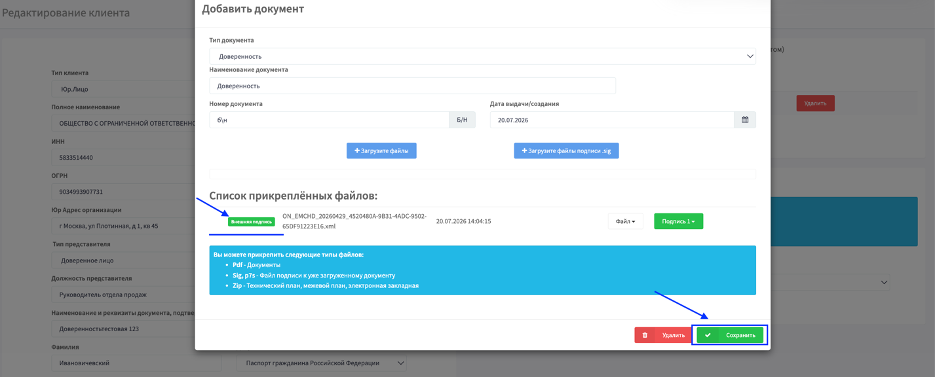Choose Загрузите файлы upload button

[381, 151]
